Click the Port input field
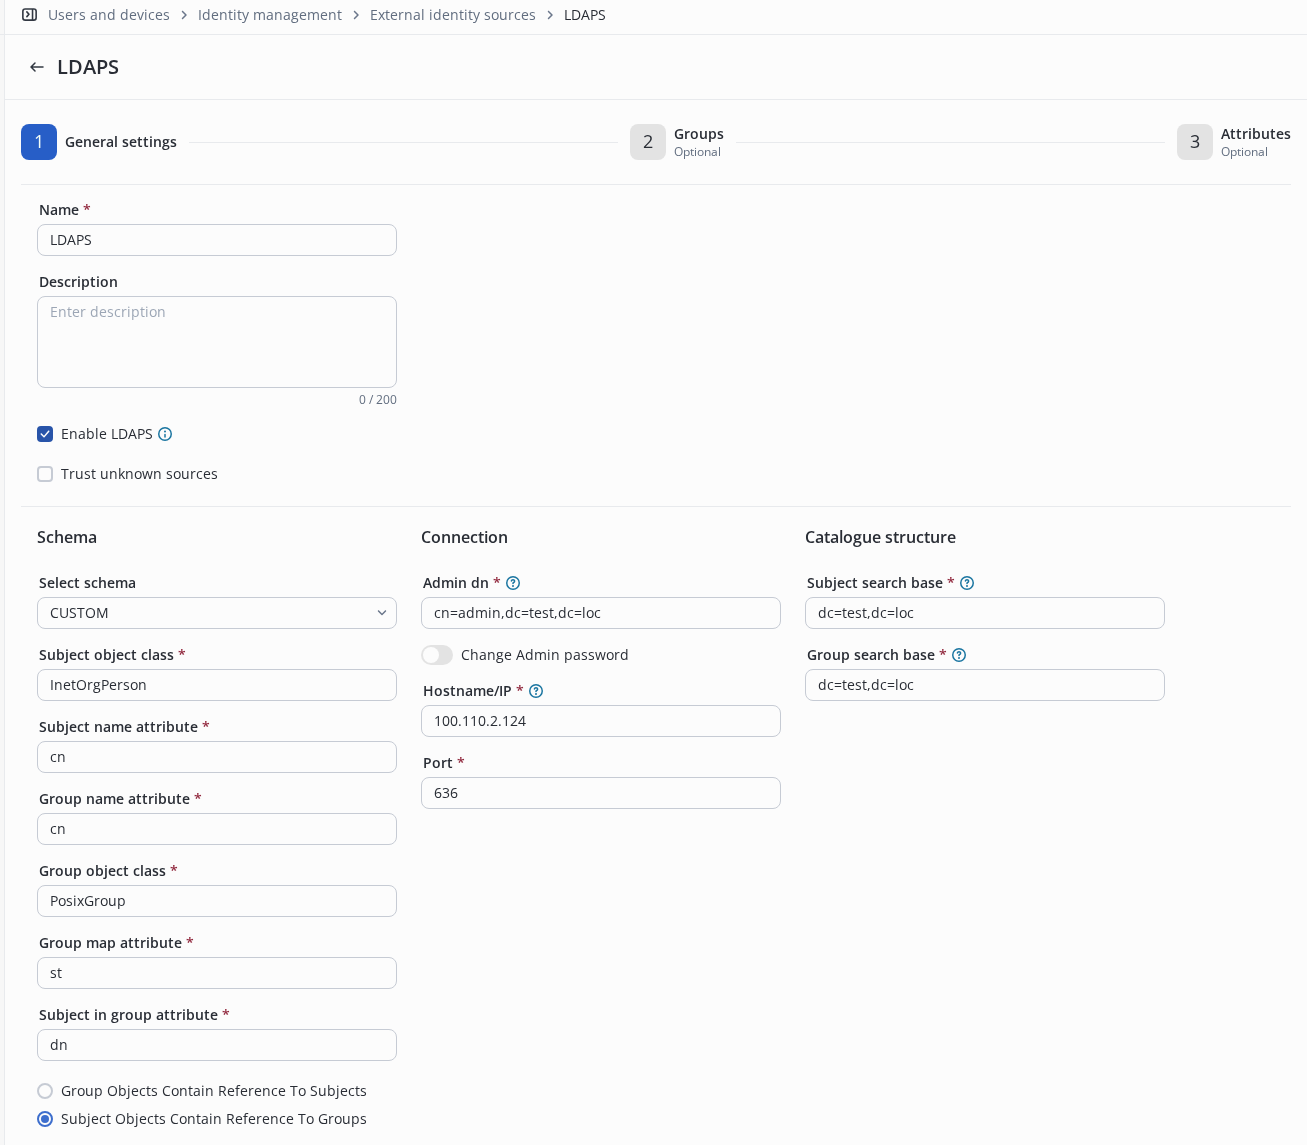The image size is (1307, 1145). click(600, 793)
